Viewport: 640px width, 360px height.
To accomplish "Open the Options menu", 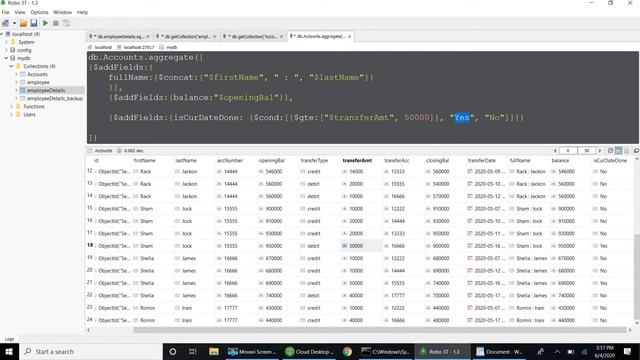I will [x=39, y=12].
